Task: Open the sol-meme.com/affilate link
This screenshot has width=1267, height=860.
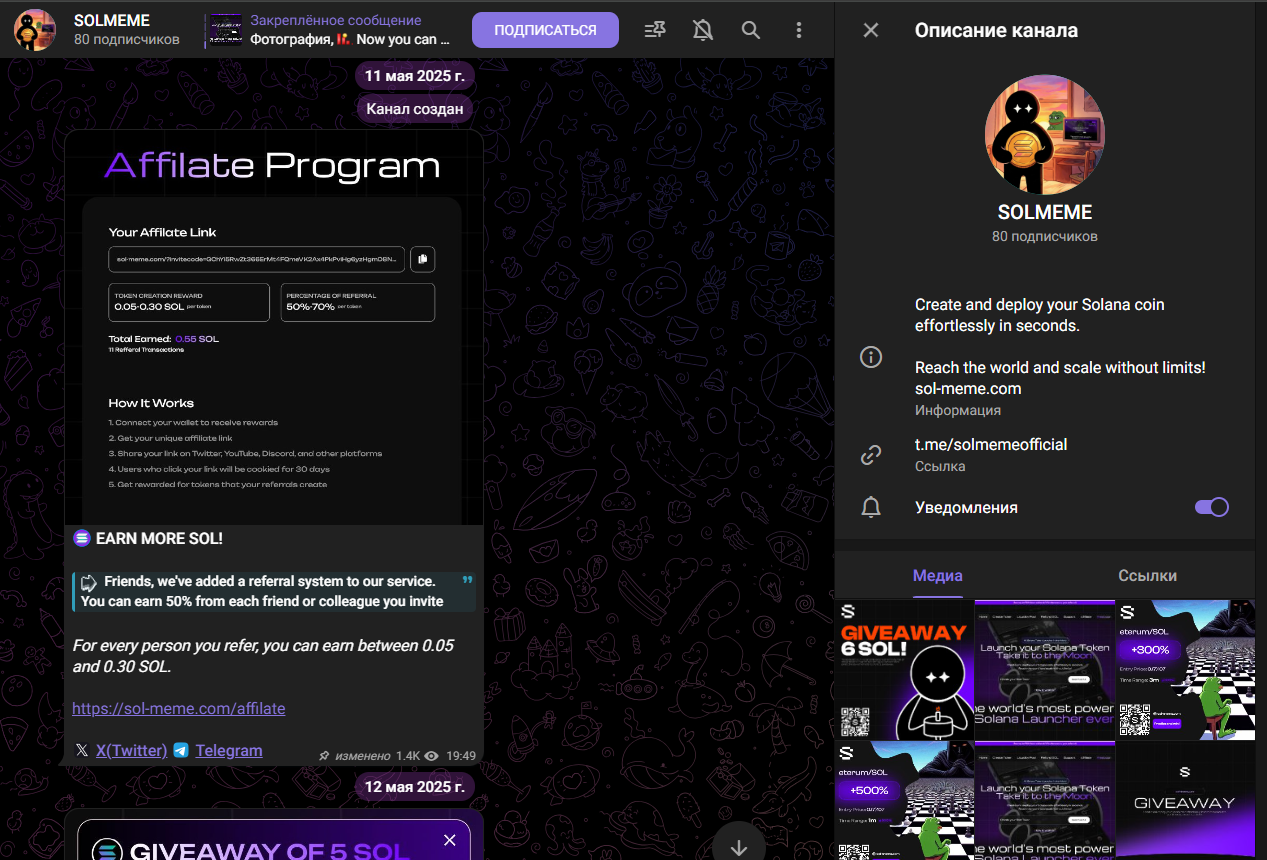Action: click(179, 708)
